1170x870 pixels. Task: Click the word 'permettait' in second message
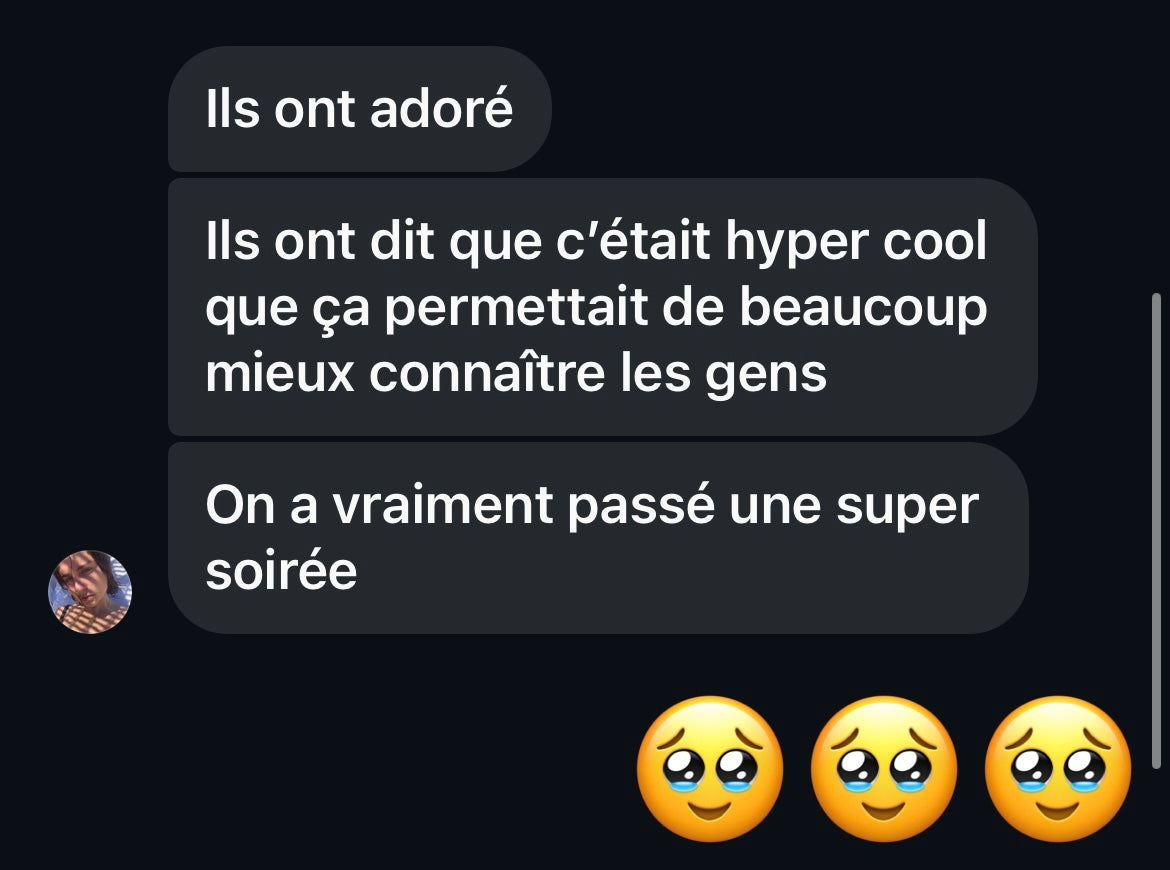pyautogui.click(x=516, y=309)
